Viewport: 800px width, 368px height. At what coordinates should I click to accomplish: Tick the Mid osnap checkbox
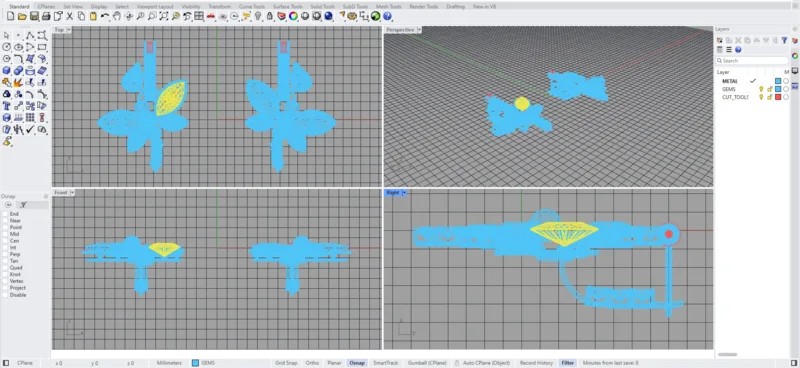[x=5, y=234]
